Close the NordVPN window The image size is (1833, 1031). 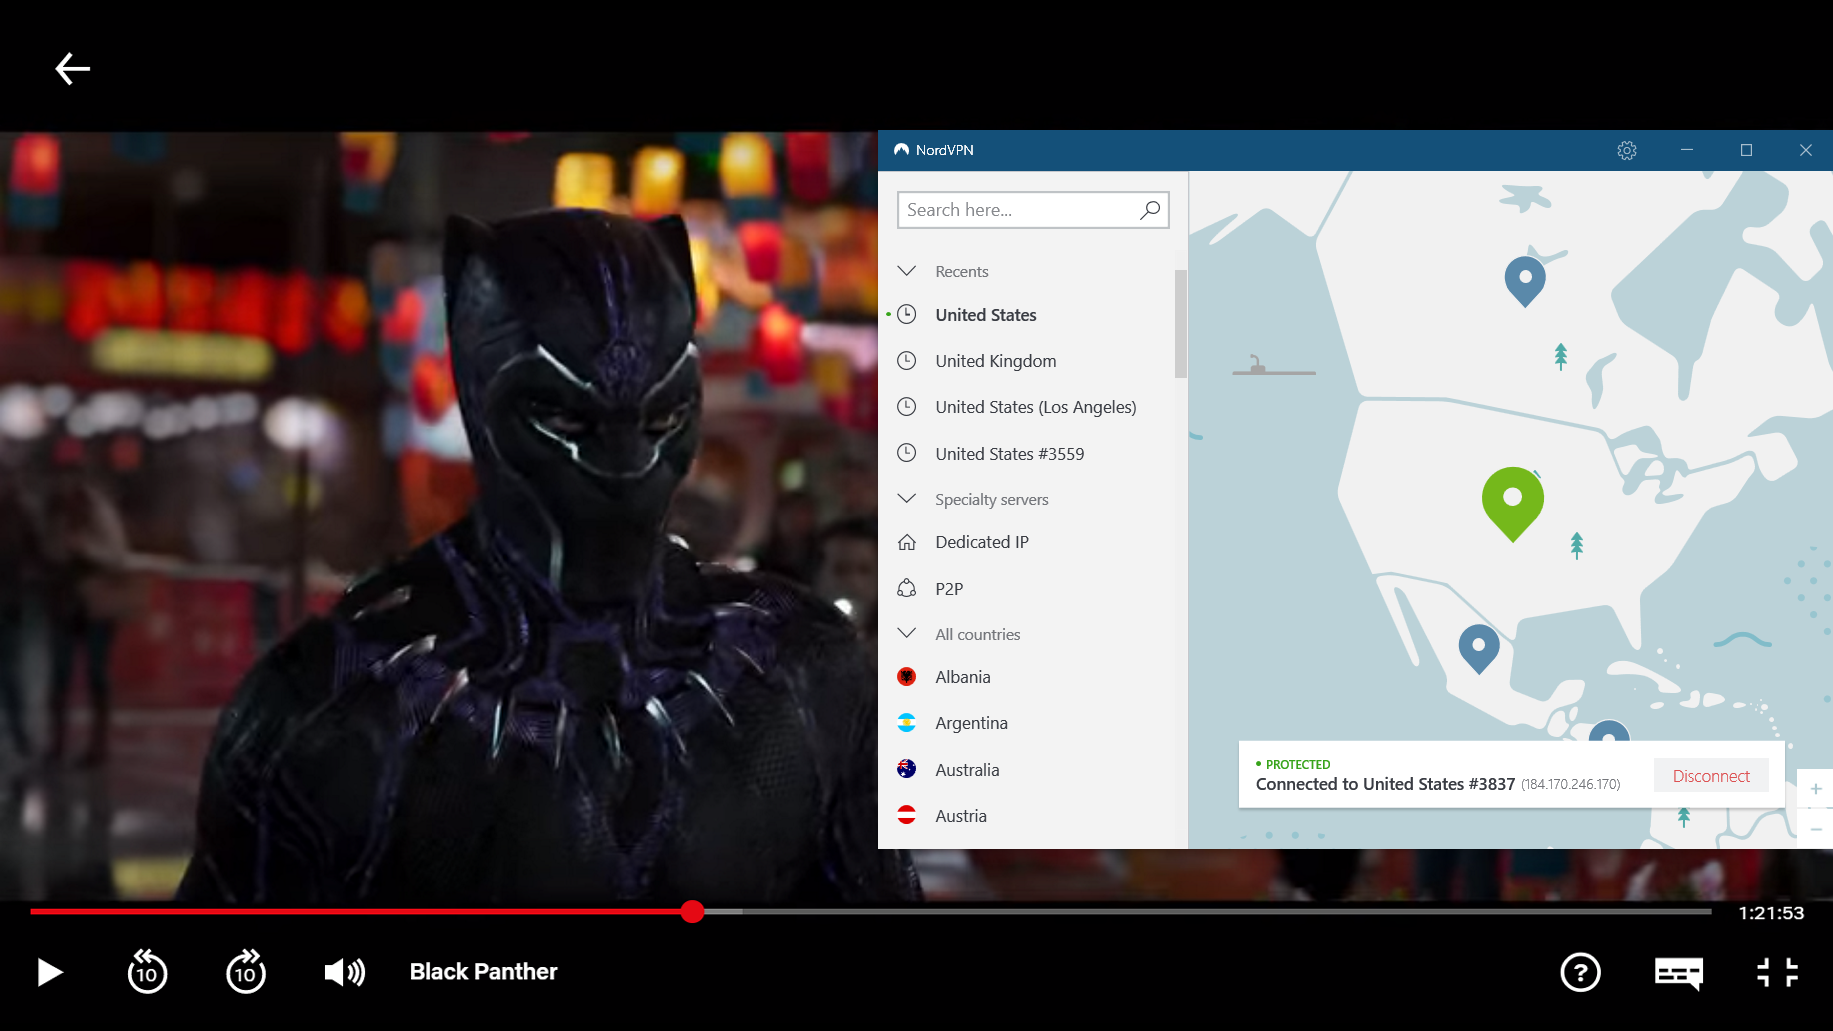(1805, 150)
